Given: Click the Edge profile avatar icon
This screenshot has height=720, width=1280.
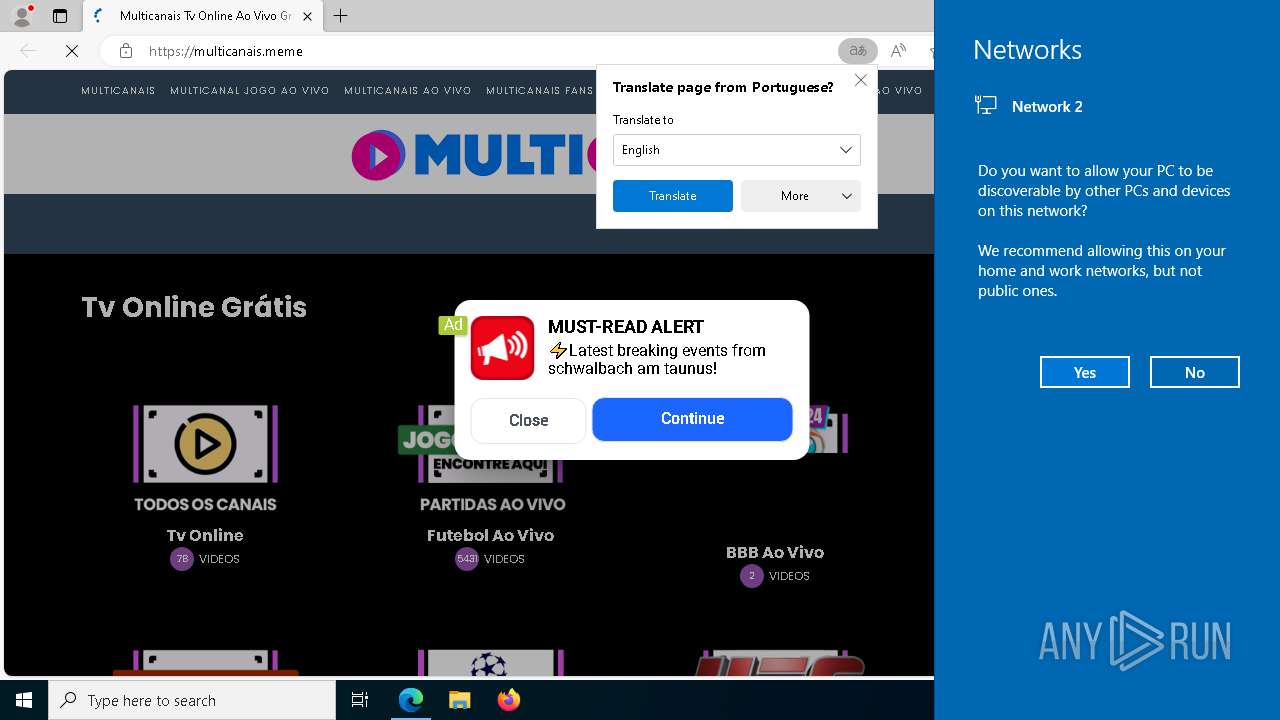Looking at the screenshot, I should tap(22, 16).
